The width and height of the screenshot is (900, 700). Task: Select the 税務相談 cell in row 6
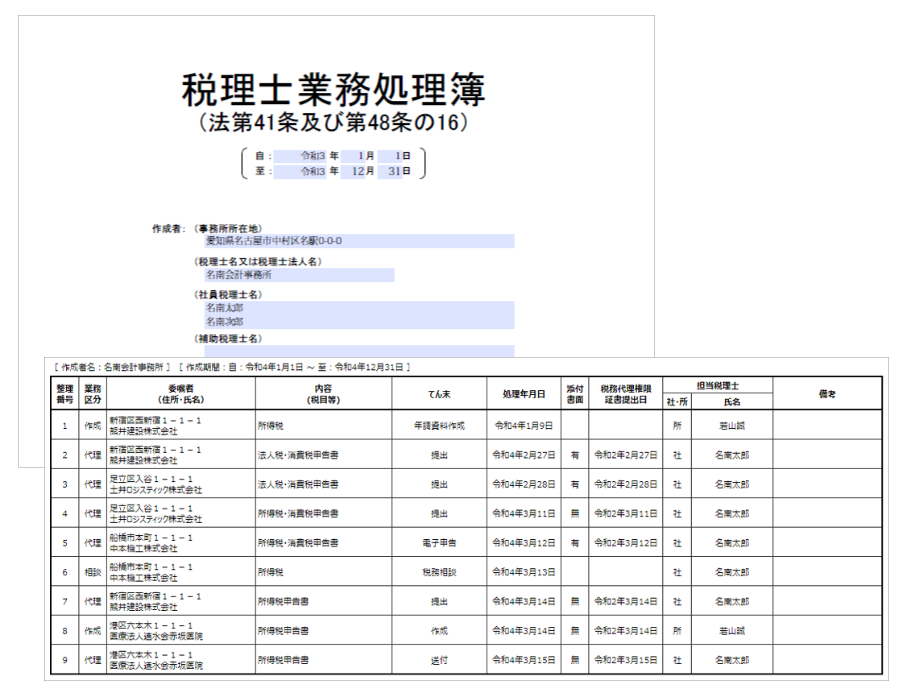coord(439,573)
